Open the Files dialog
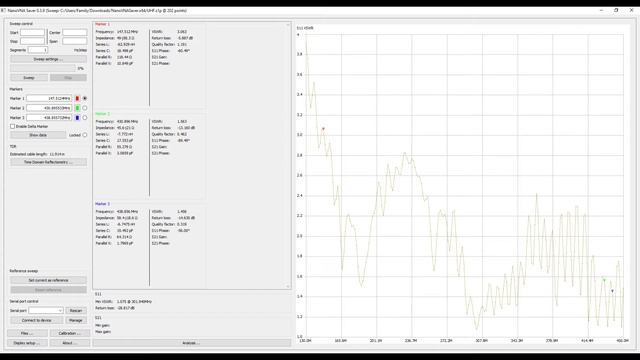The image size is (640, 360). coord(27,333)
